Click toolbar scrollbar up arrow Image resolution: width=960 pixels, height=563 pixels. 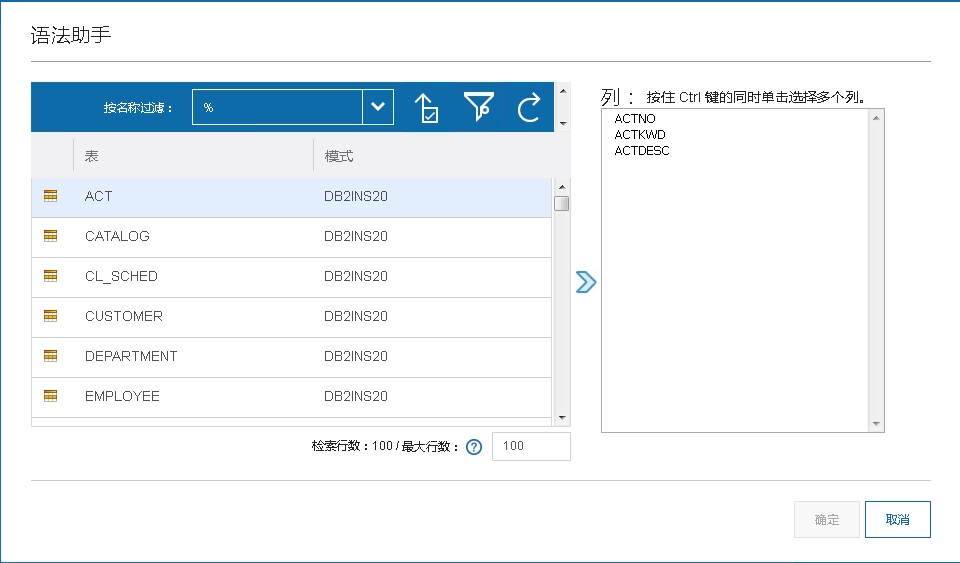click(x=563, y=91)
